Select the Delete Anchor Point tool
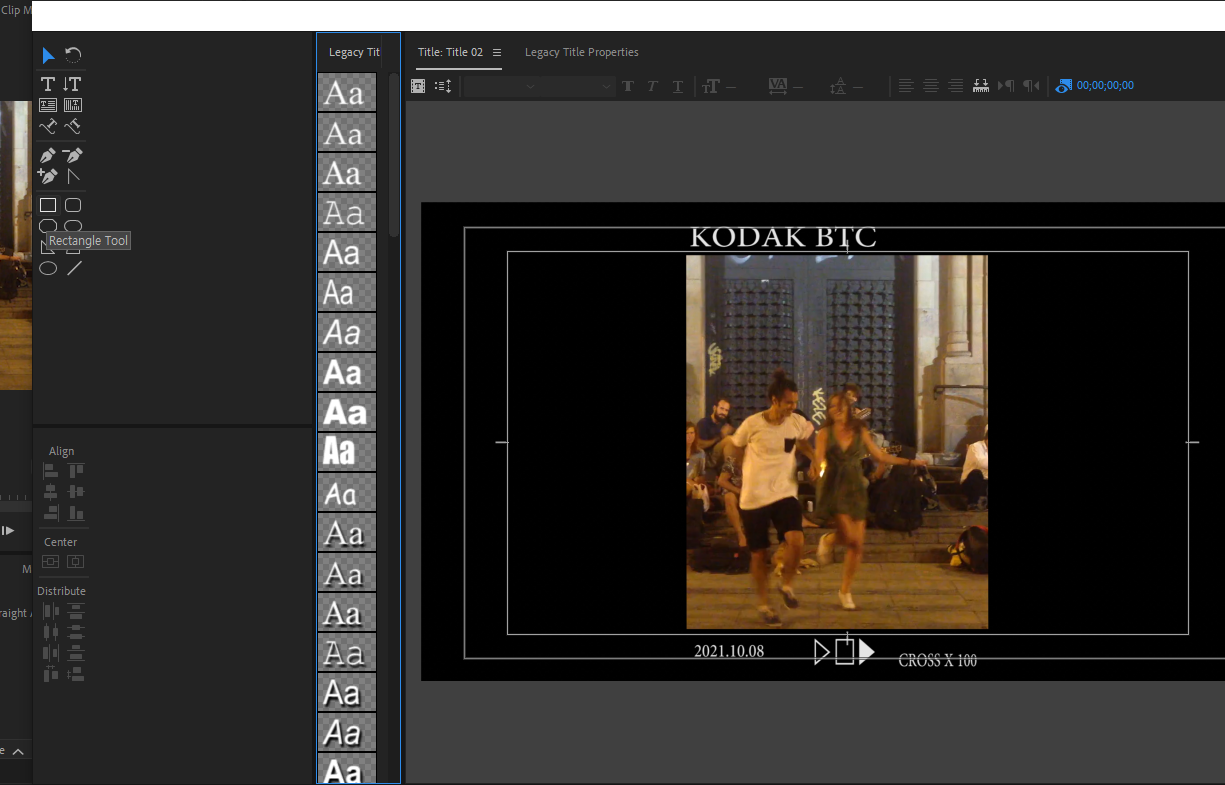 tap(72, 155)
